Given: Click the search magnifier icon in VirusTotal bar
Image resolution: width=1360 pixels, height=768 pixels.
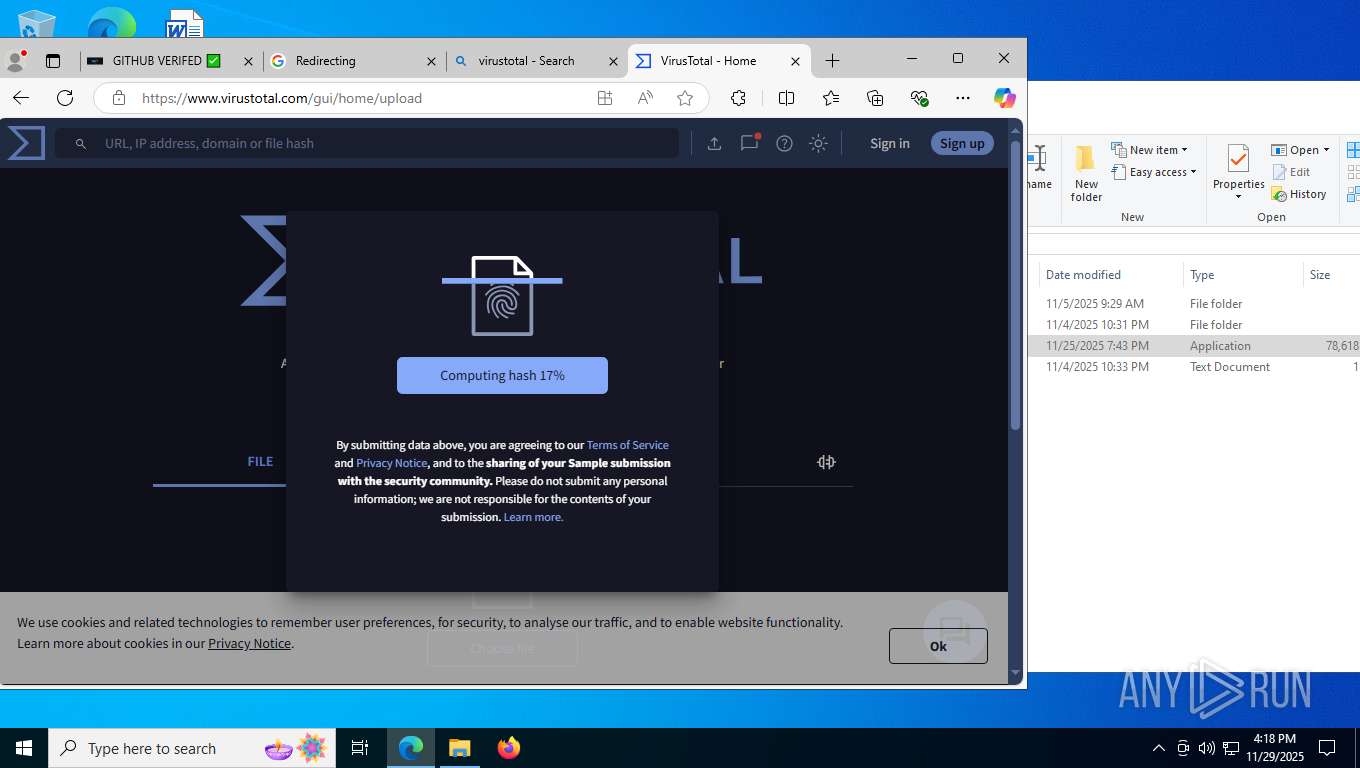Looking at the screenshot, I should (81, 144).
